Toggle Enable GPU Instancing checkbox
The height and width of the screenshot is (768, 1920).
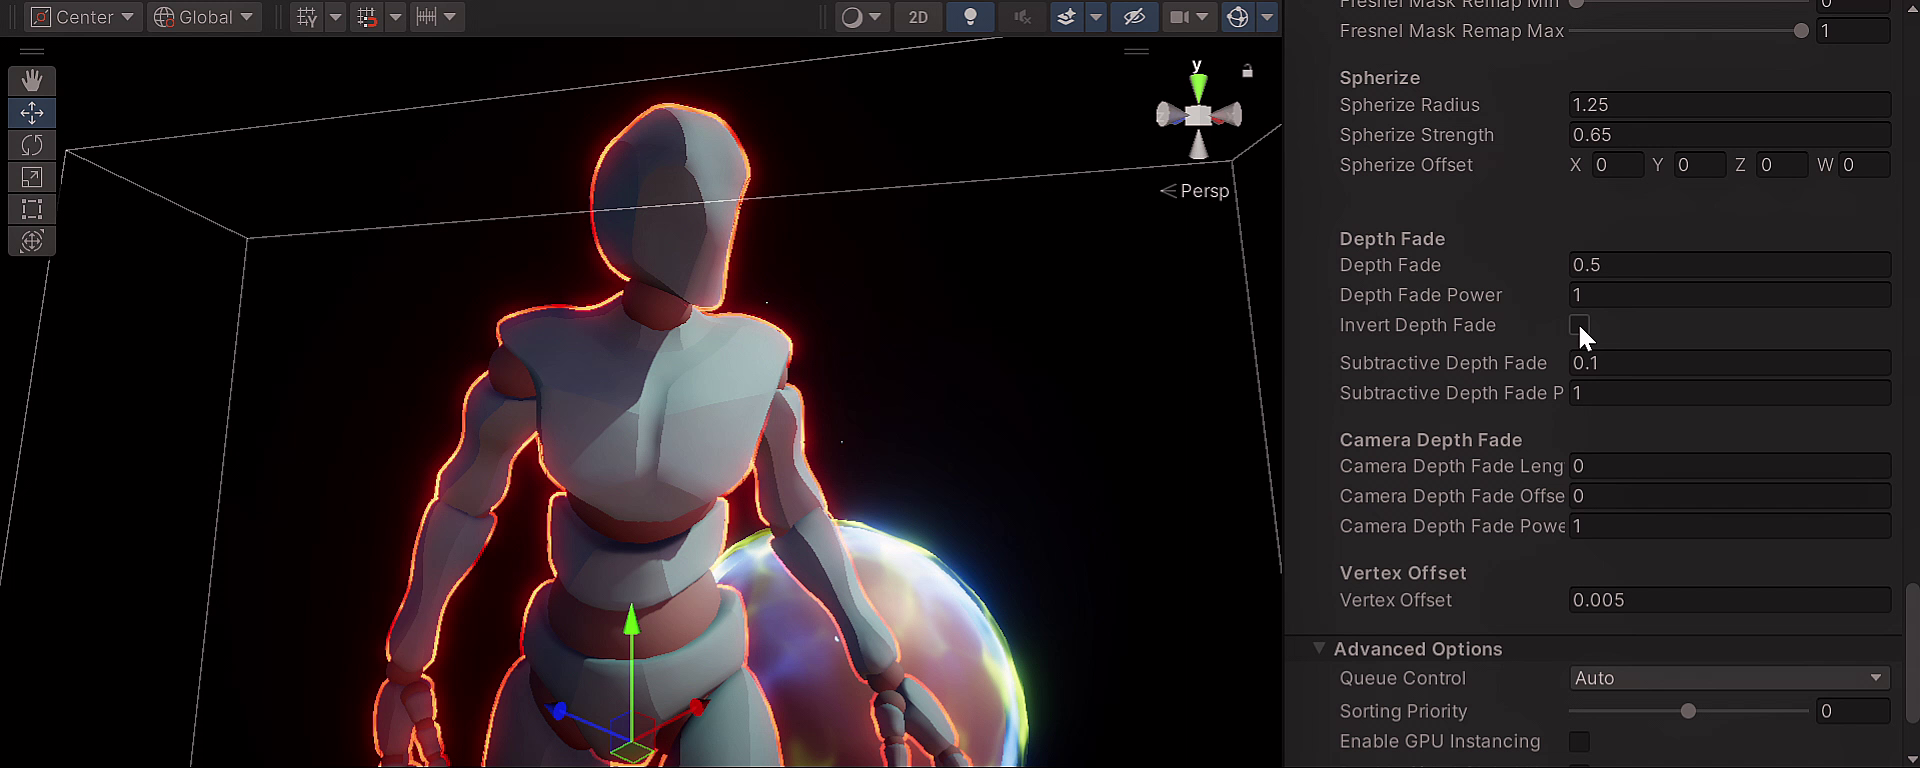pos(1579,741)
